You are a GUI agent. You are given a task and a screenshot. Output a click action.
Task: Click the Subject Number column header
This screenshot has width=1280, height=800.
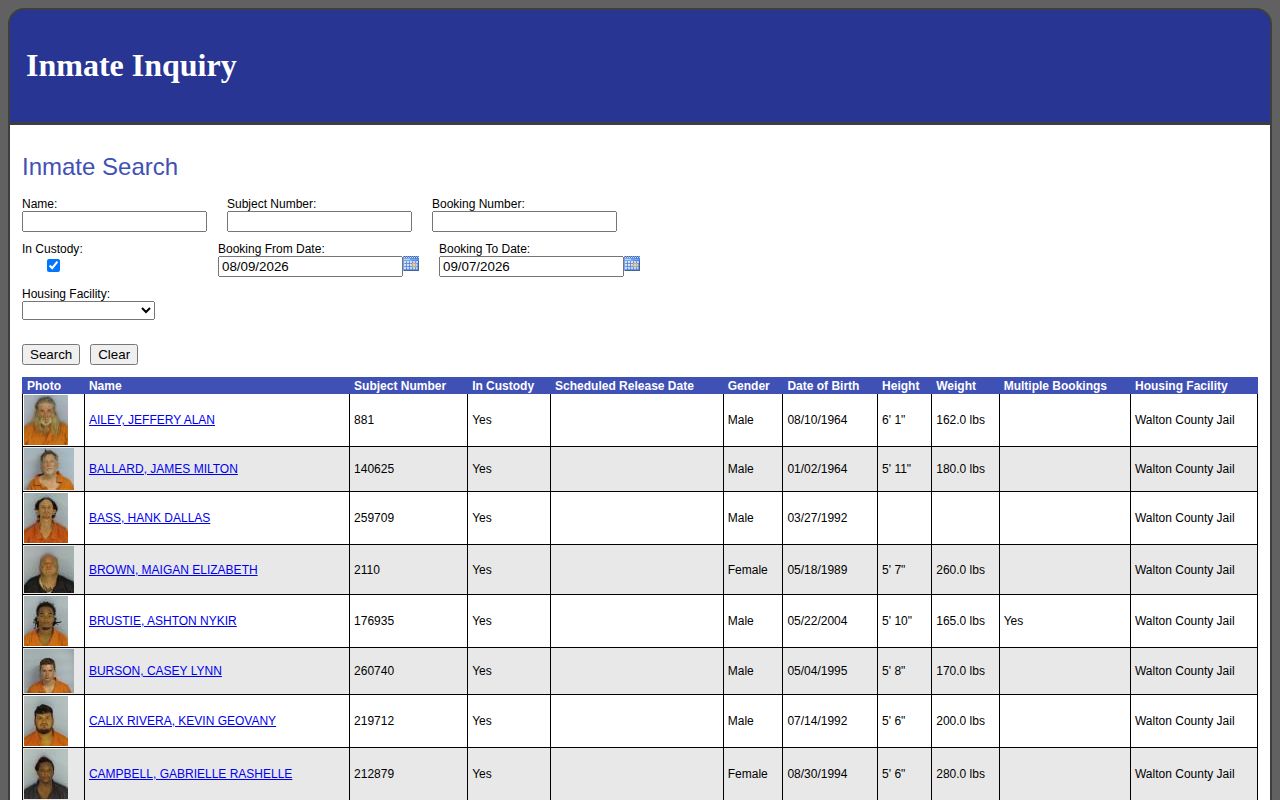(x=400, y=386)
